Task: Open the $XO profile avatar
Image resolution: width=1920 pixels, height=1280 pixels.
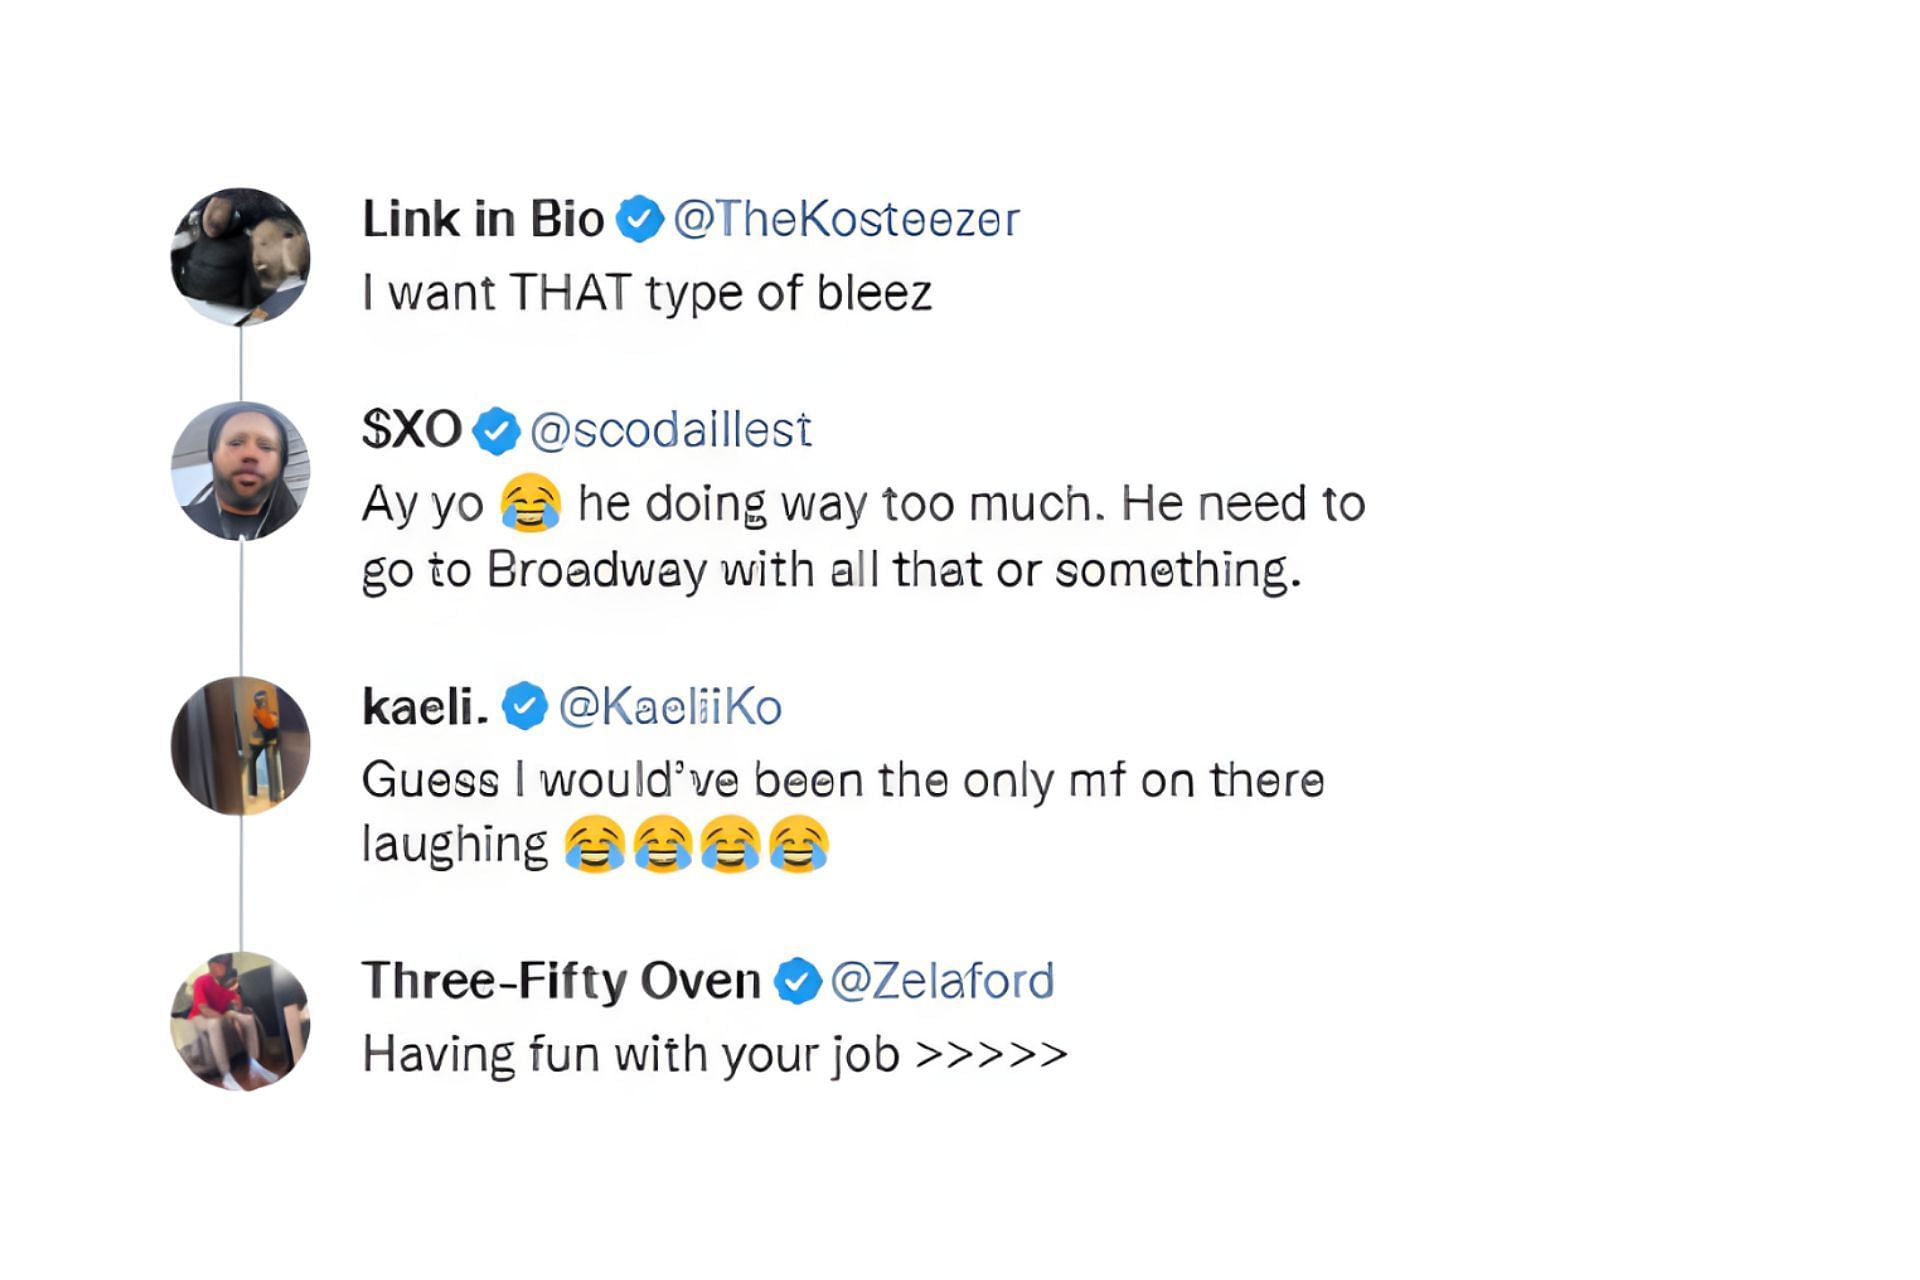Action: pyautogui.click(x=241, y=471)
